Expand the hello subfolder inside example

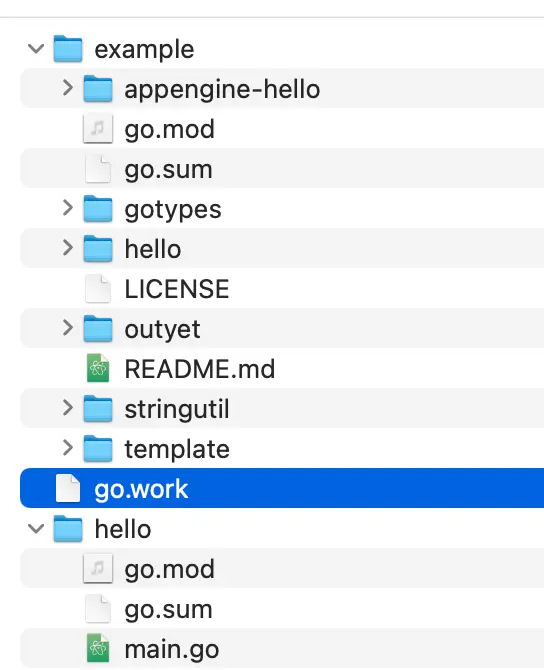tap(68, 248)
